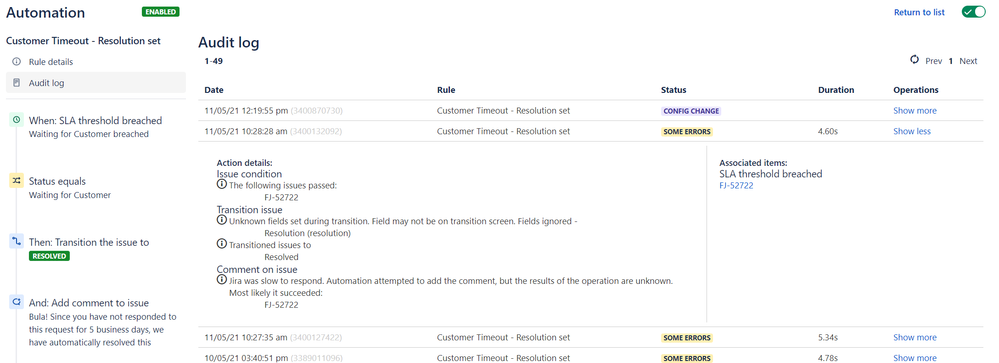This screenshot has height=363, width=999.
Task: Click the green RESOLVED status badge
Action: 49,256
